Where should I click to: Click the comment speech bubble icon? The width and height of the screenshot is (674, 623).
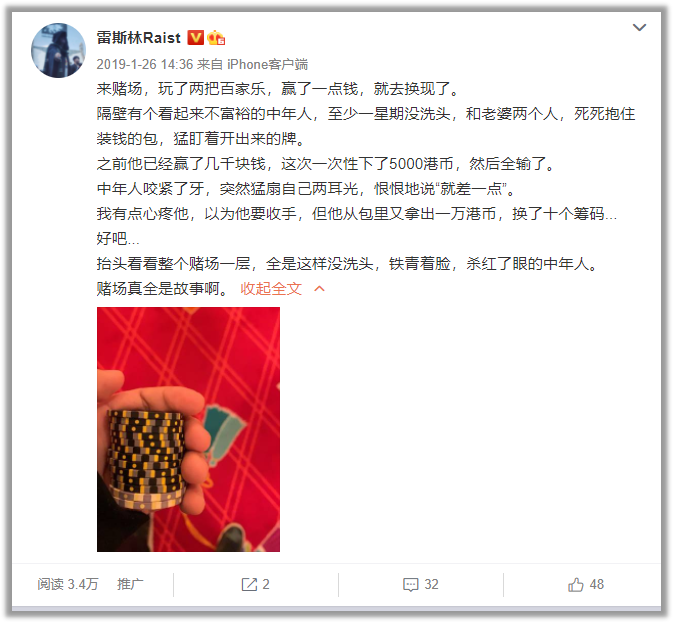pos(411,585)
